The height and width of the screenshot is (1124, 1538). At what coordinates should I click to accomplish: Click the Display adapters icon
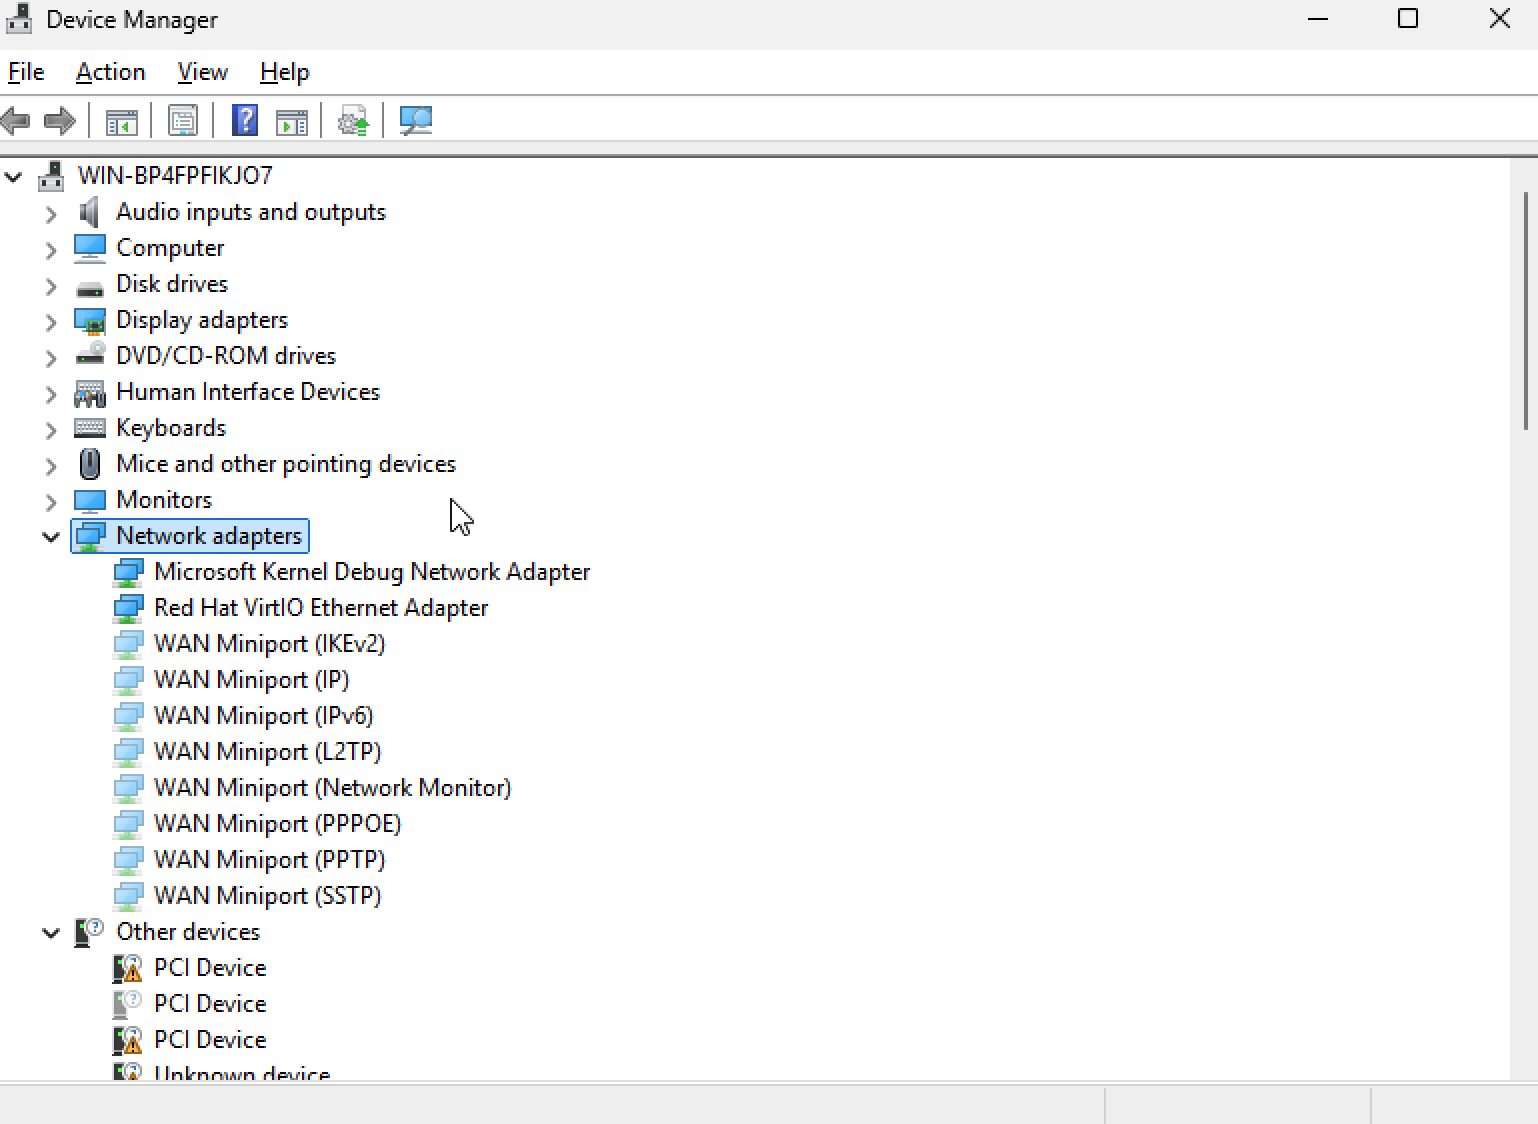89,320
